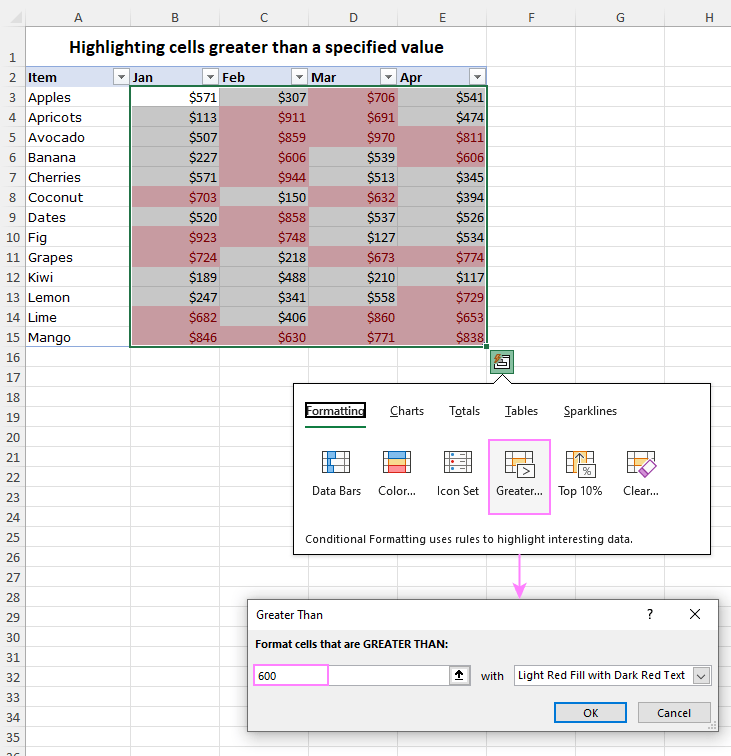Open the Item column filter dropdown
Screen dimensions: 731x756
coord(121,77)
